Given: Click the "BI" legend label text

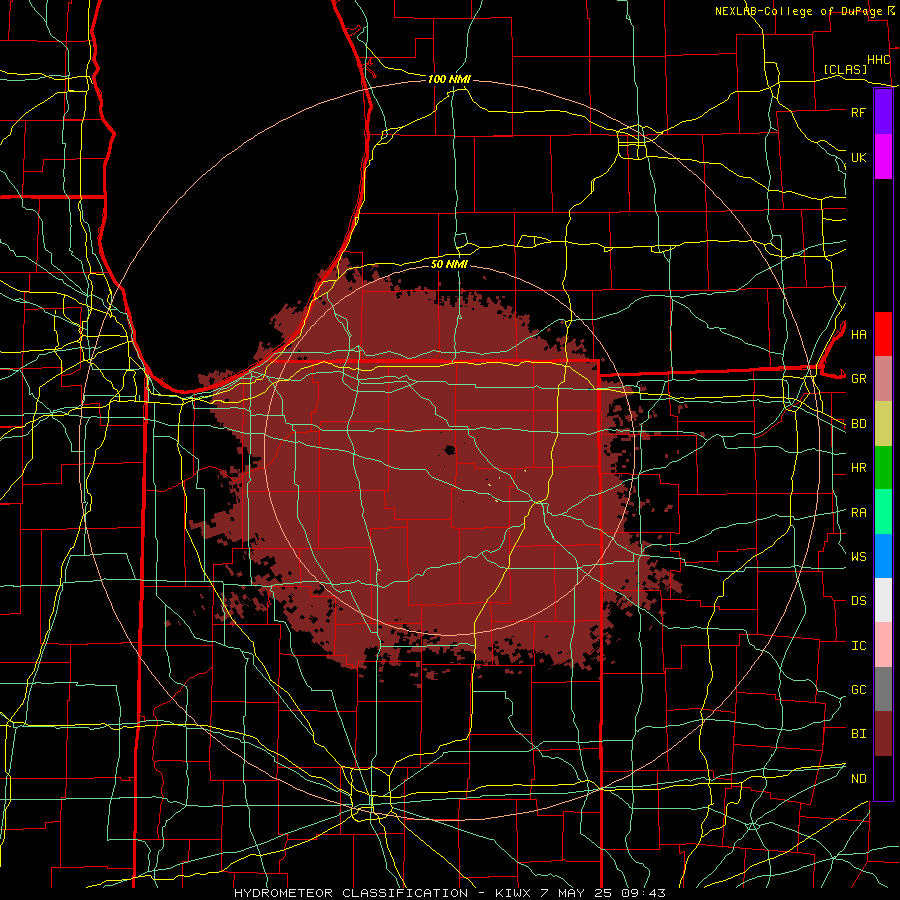Looking at the screenshot, I should [x=858, y=734].
